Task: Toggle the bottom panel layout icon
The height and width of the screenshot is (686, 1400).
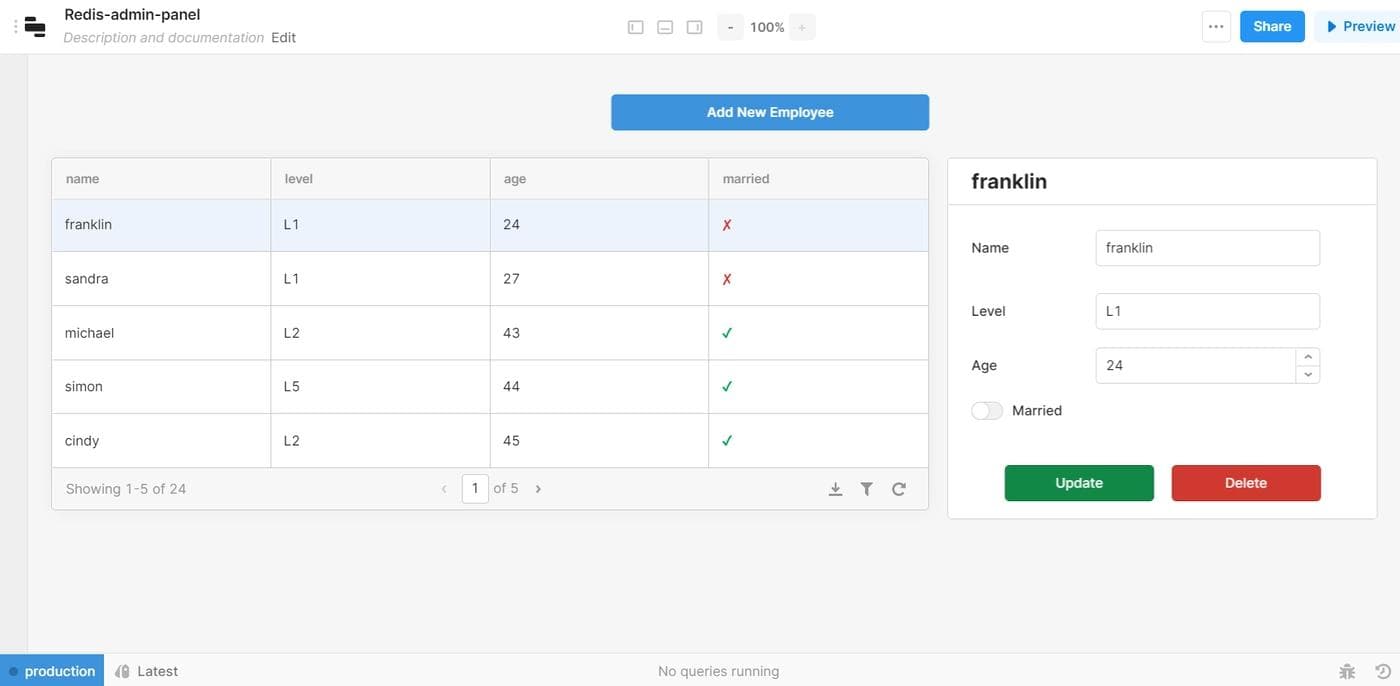Action: click(665, 27)
